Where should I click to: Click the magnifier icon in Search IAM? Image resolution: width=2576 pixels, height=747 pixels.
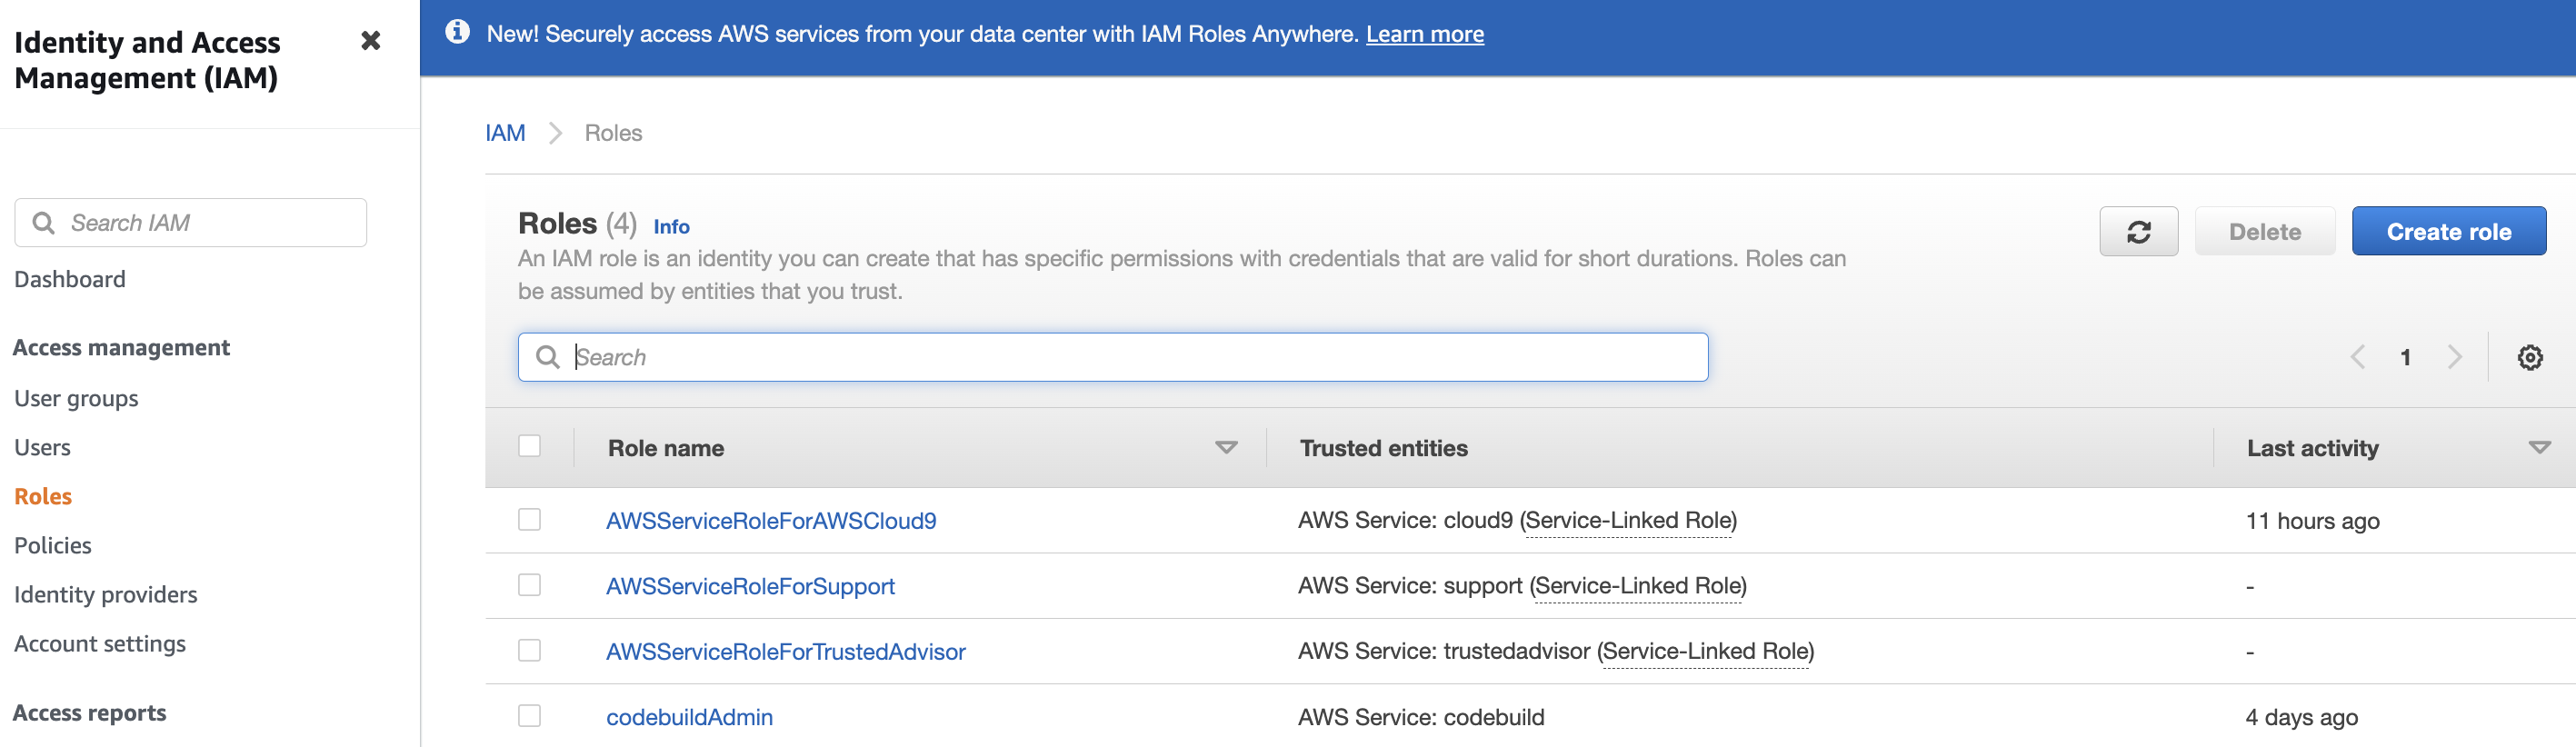point(44,223)
